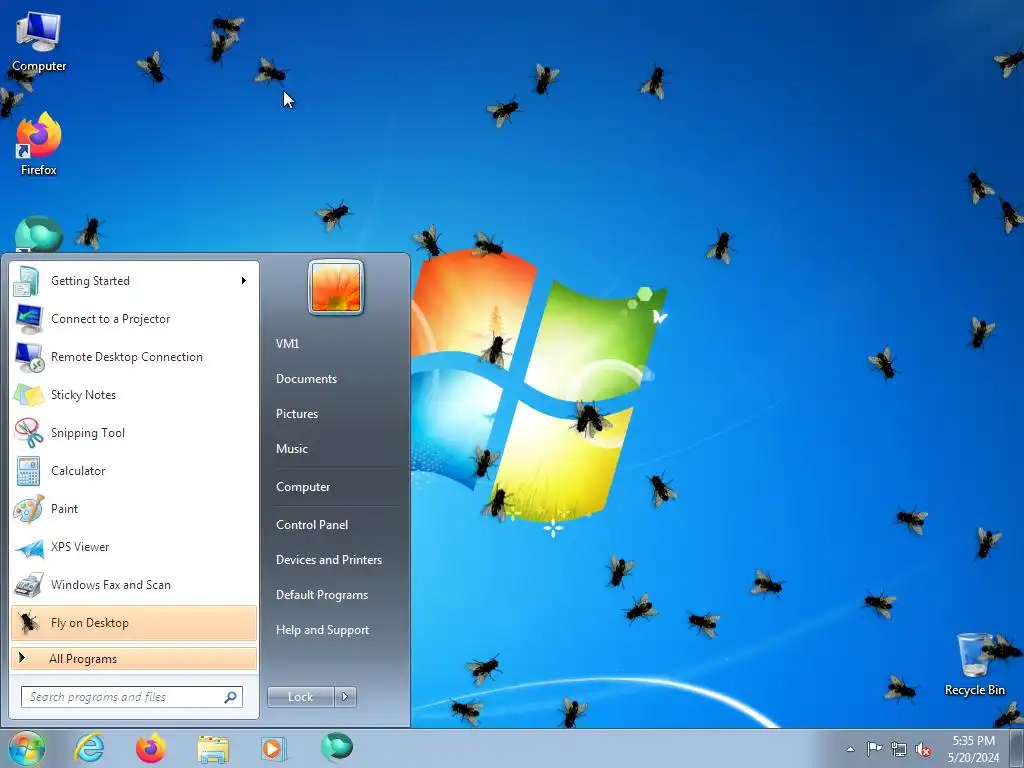Expand Getting Started submenu arrow

(244, 281)
